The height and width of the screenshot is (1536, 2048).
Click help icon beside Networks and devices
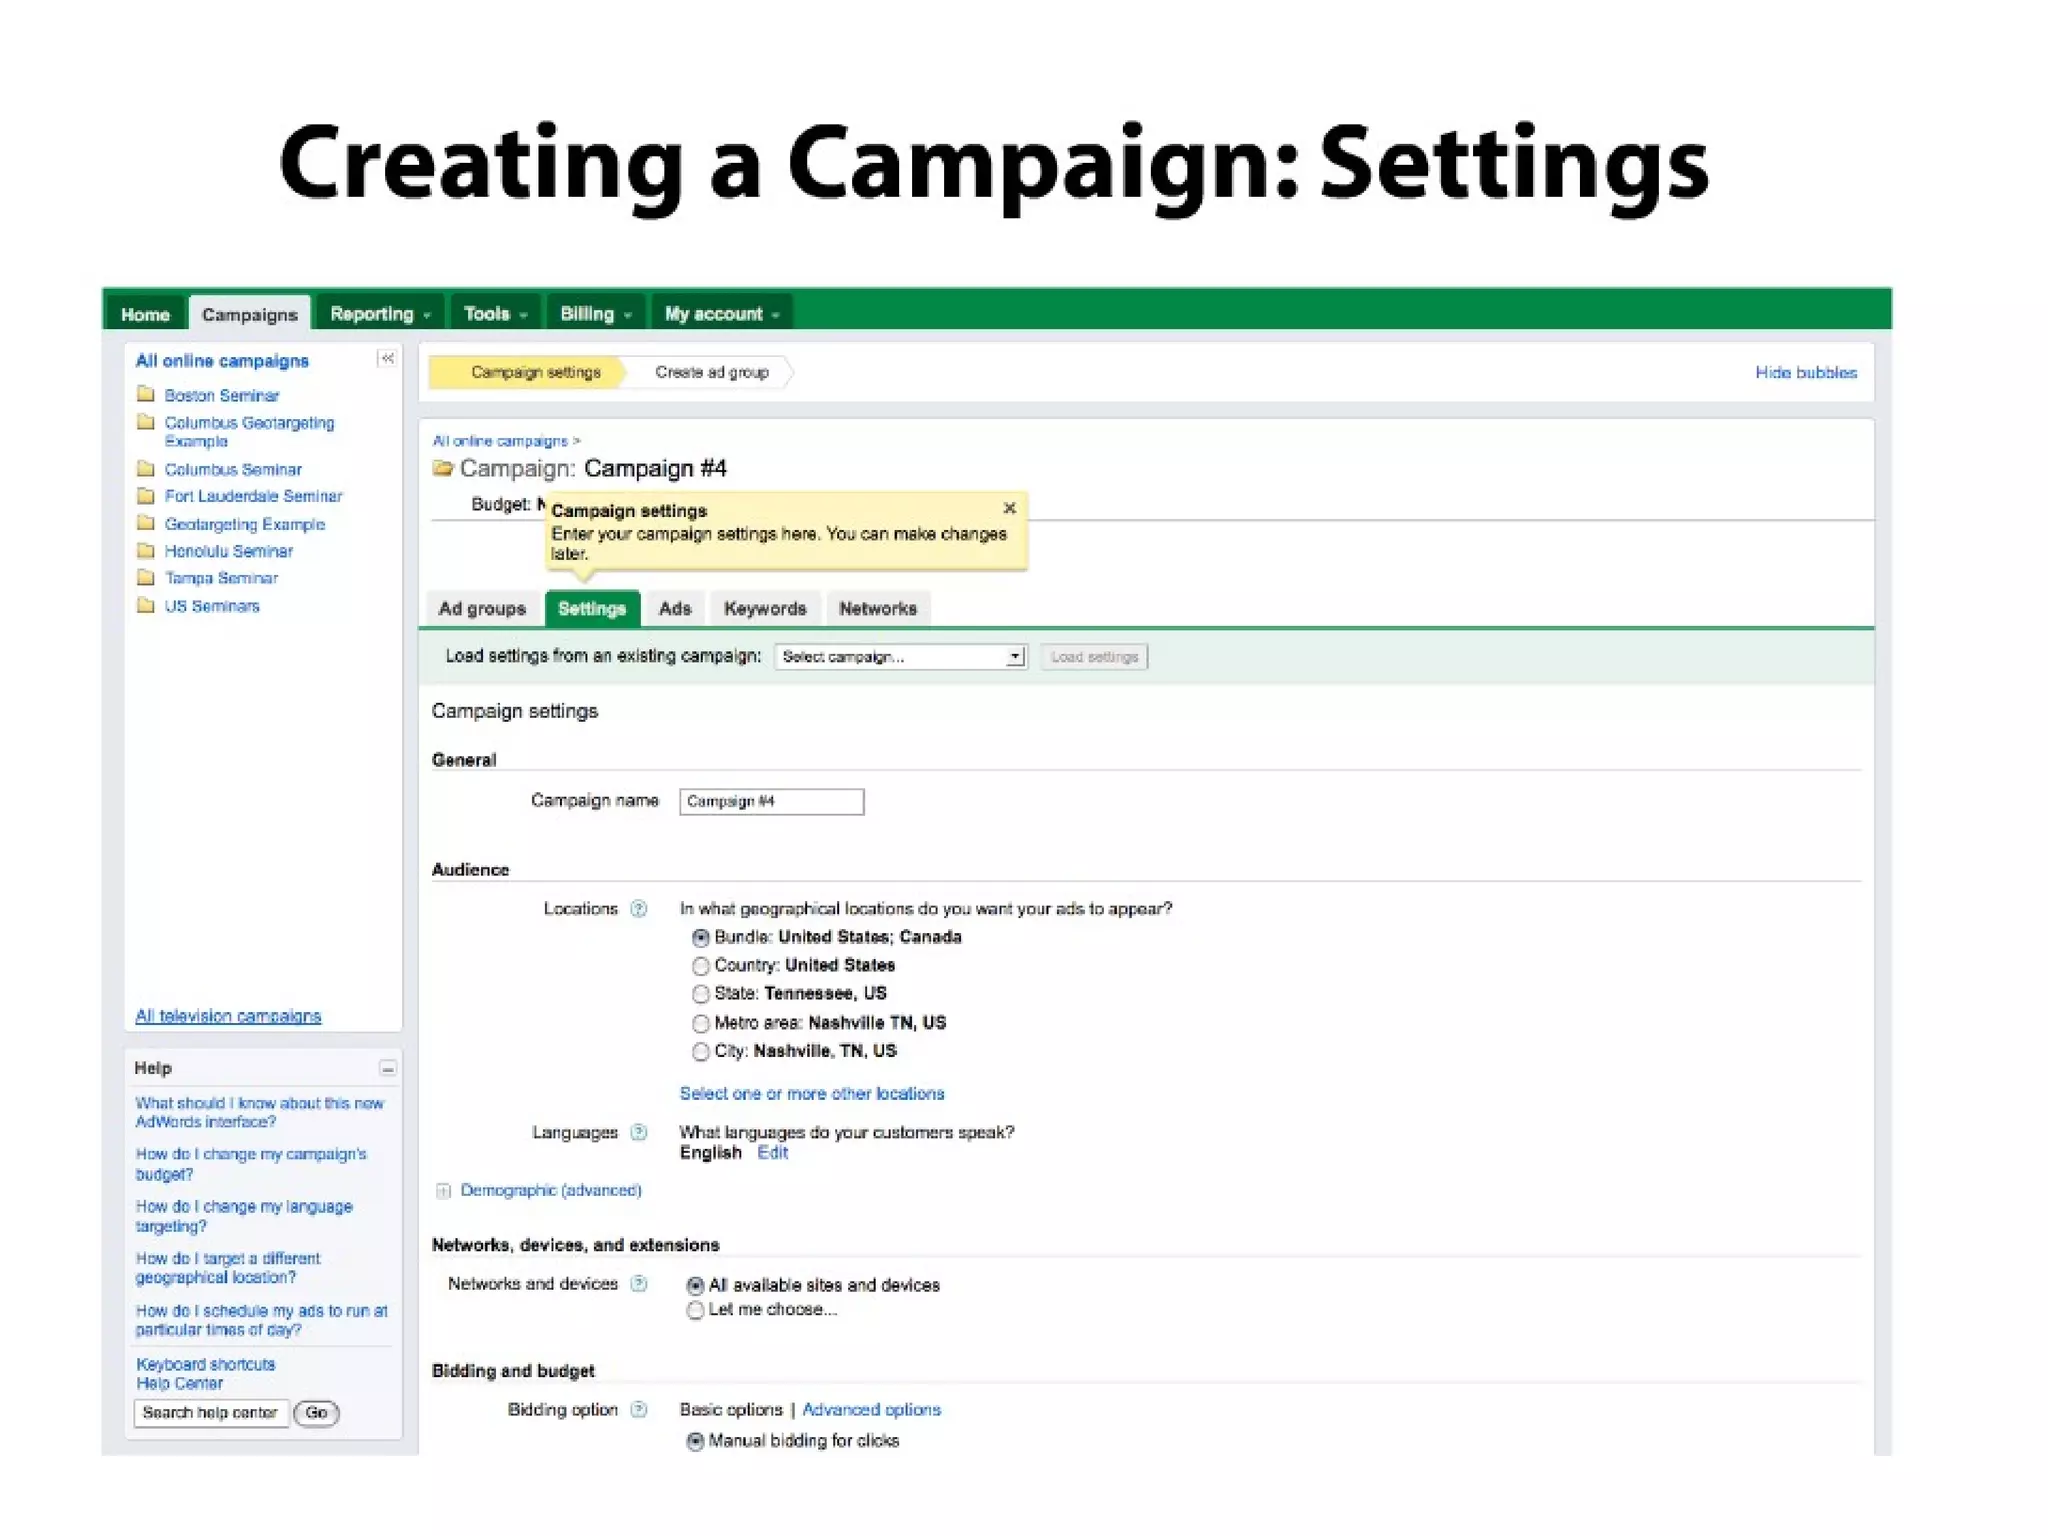(x=639, y=1284)
